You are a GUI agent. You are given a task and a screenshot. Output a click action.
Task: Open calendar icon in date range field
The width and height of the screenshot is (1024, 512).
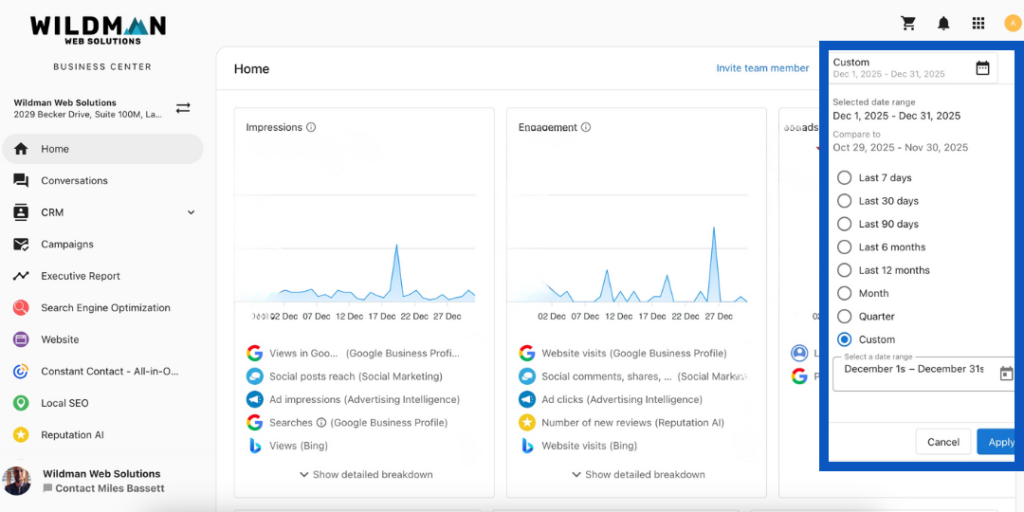pos(1006,373)
